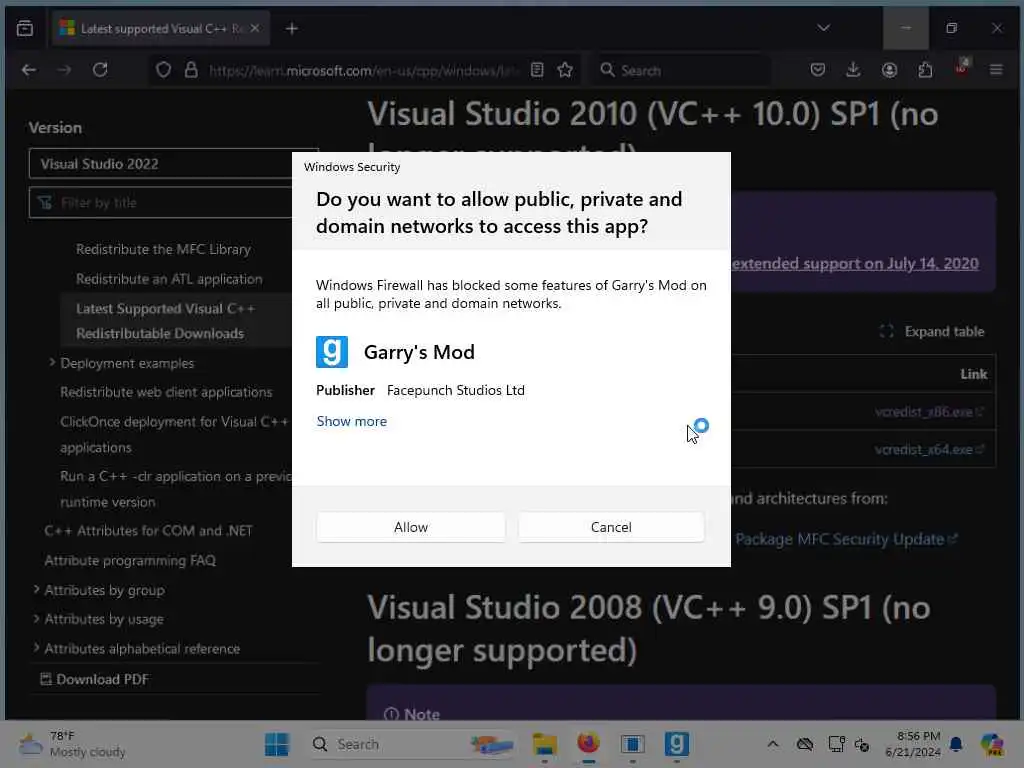Image resolution: width=1024 pixels, height=768 pixels.
Task: Click Allow in Windows Security dialog
Action: pyautogui.click(x=411, y=527)
